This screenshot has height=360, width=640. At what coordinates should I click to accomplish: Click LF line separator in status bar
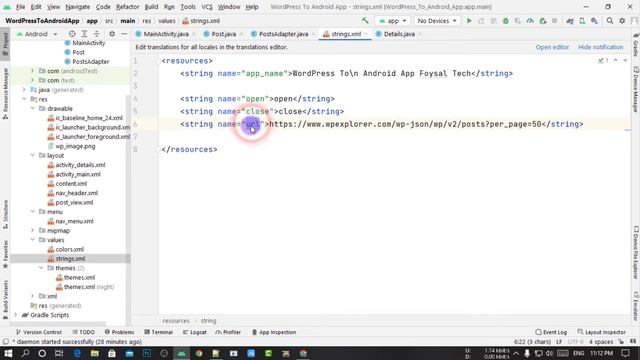[559, 342]
